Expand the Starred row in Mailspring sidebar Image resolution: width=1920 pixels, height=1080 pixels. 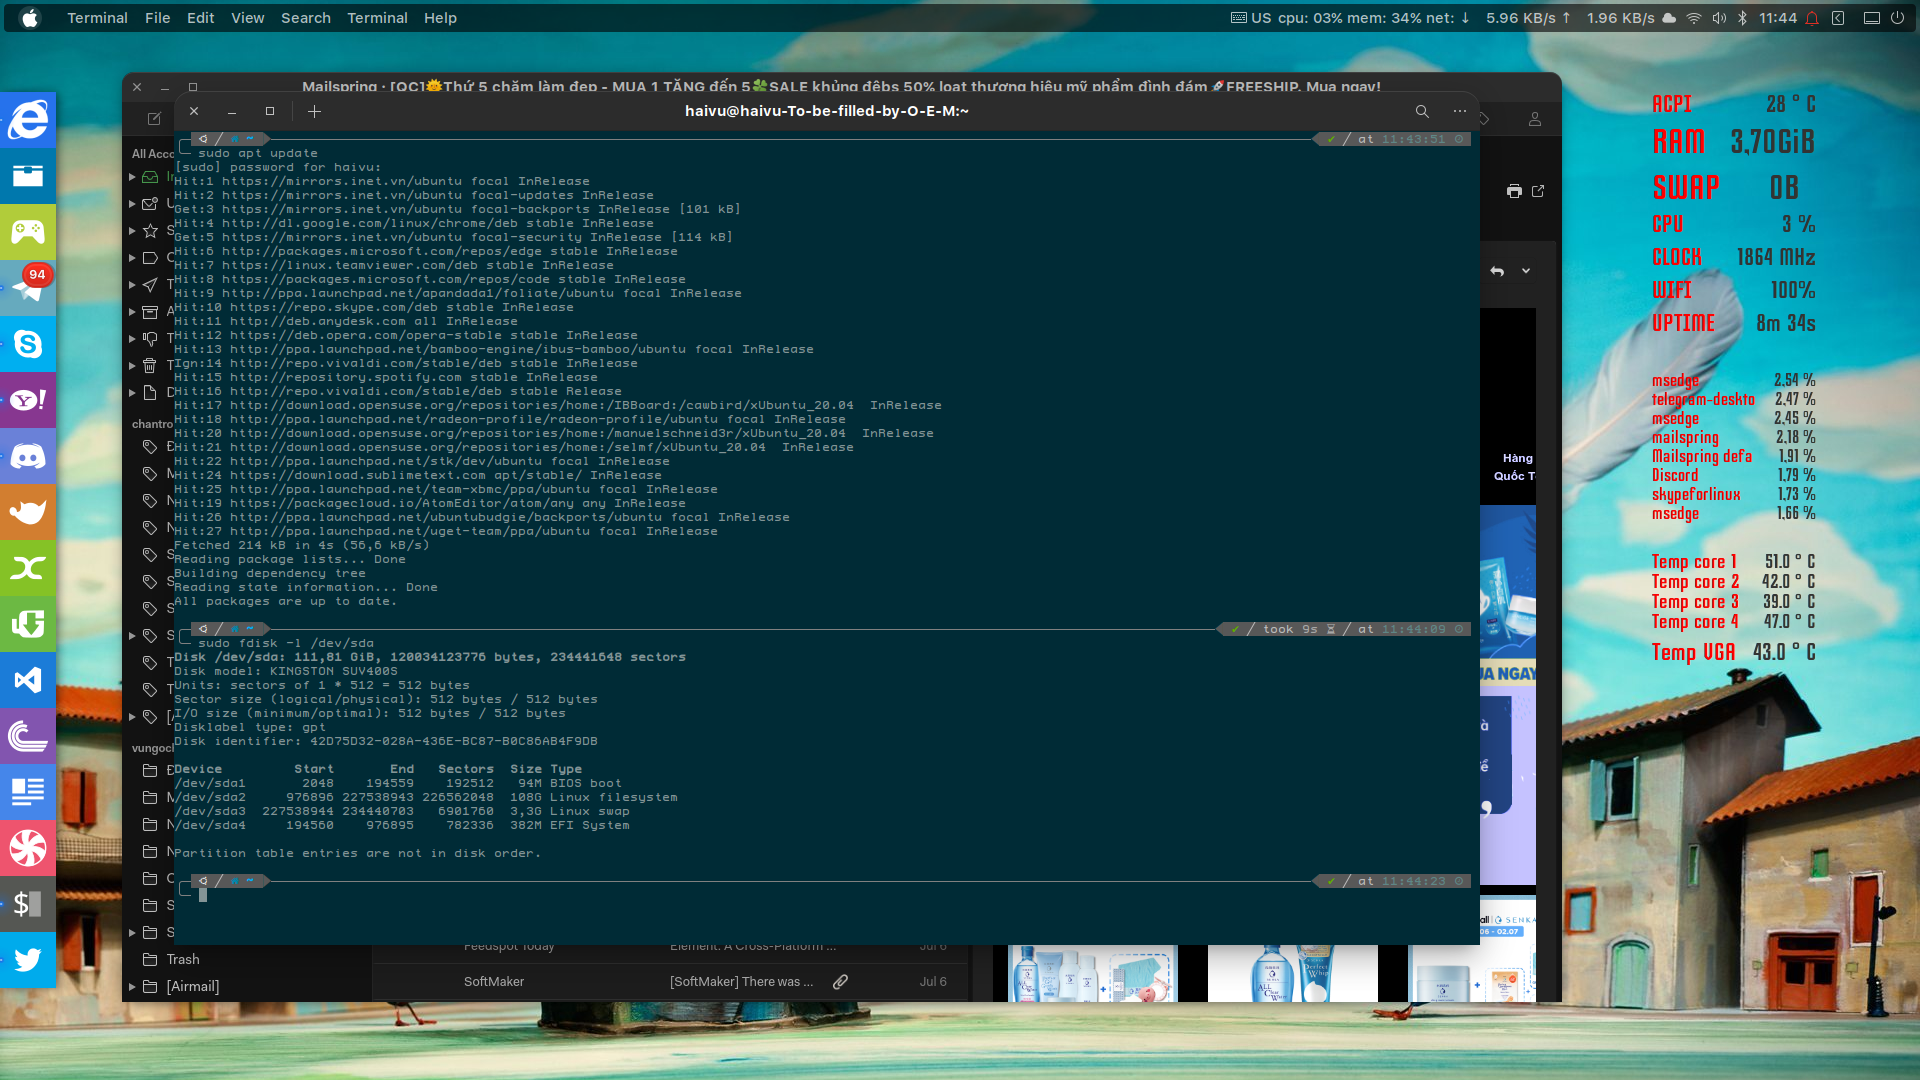pos(132,231)
